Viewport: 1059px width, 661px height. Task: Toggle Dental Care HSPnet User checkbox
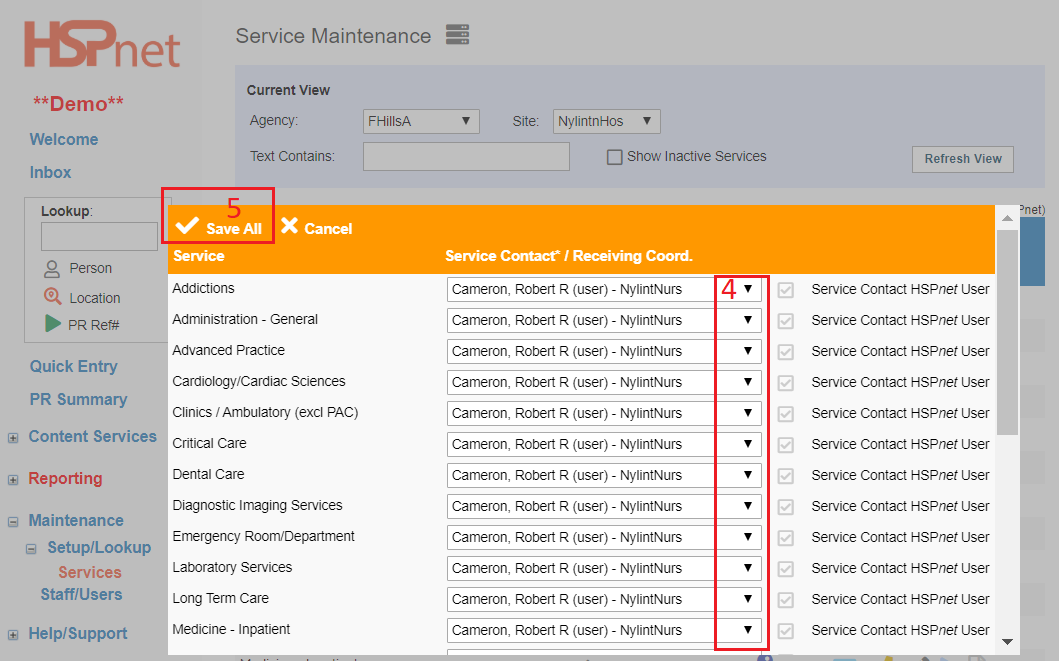coord(785,477)
